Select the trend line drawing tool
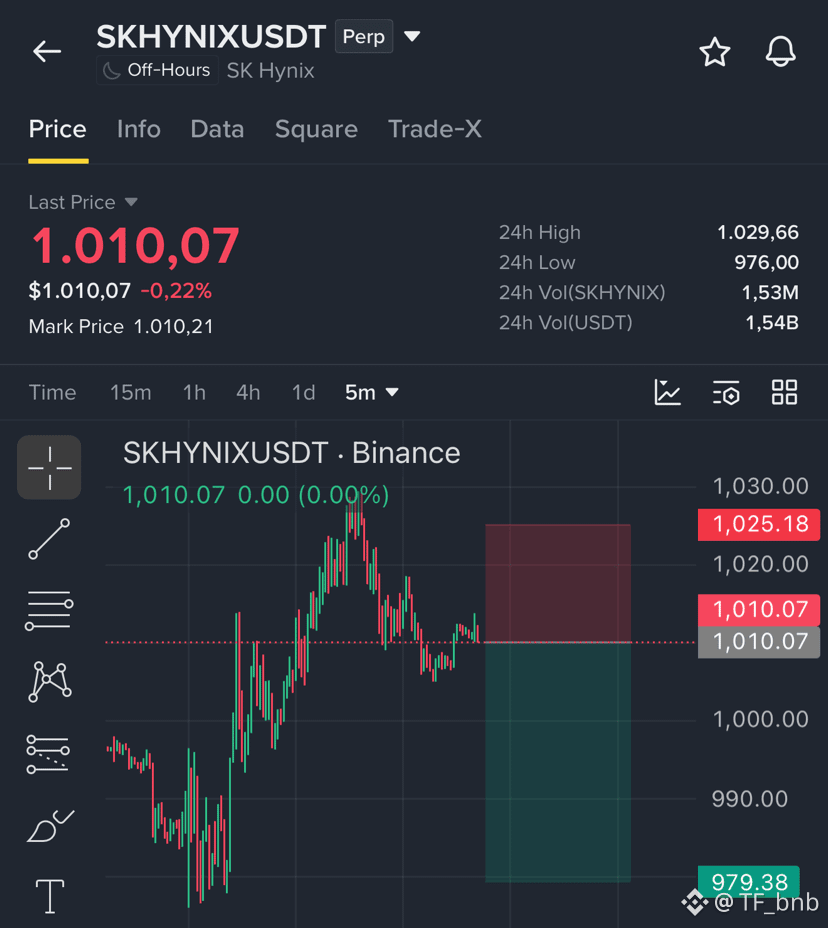This screenshot has height=928, width=828. point(49,539)
